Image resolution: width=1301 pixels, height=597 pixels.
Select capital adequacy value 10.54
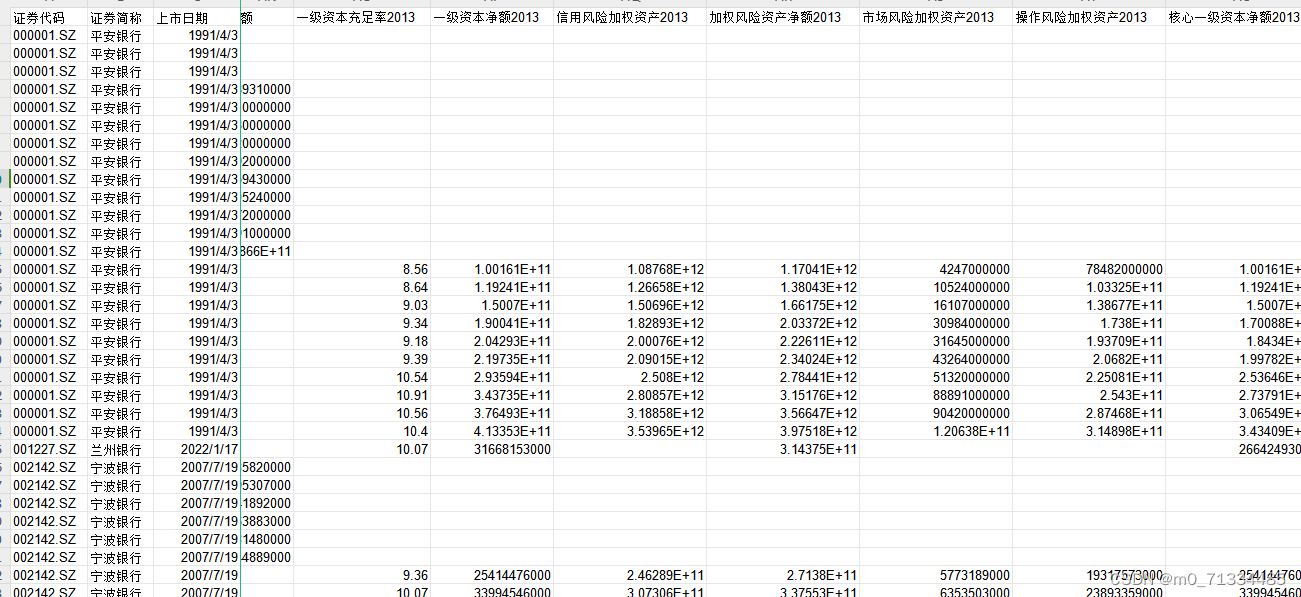(362, 377)
